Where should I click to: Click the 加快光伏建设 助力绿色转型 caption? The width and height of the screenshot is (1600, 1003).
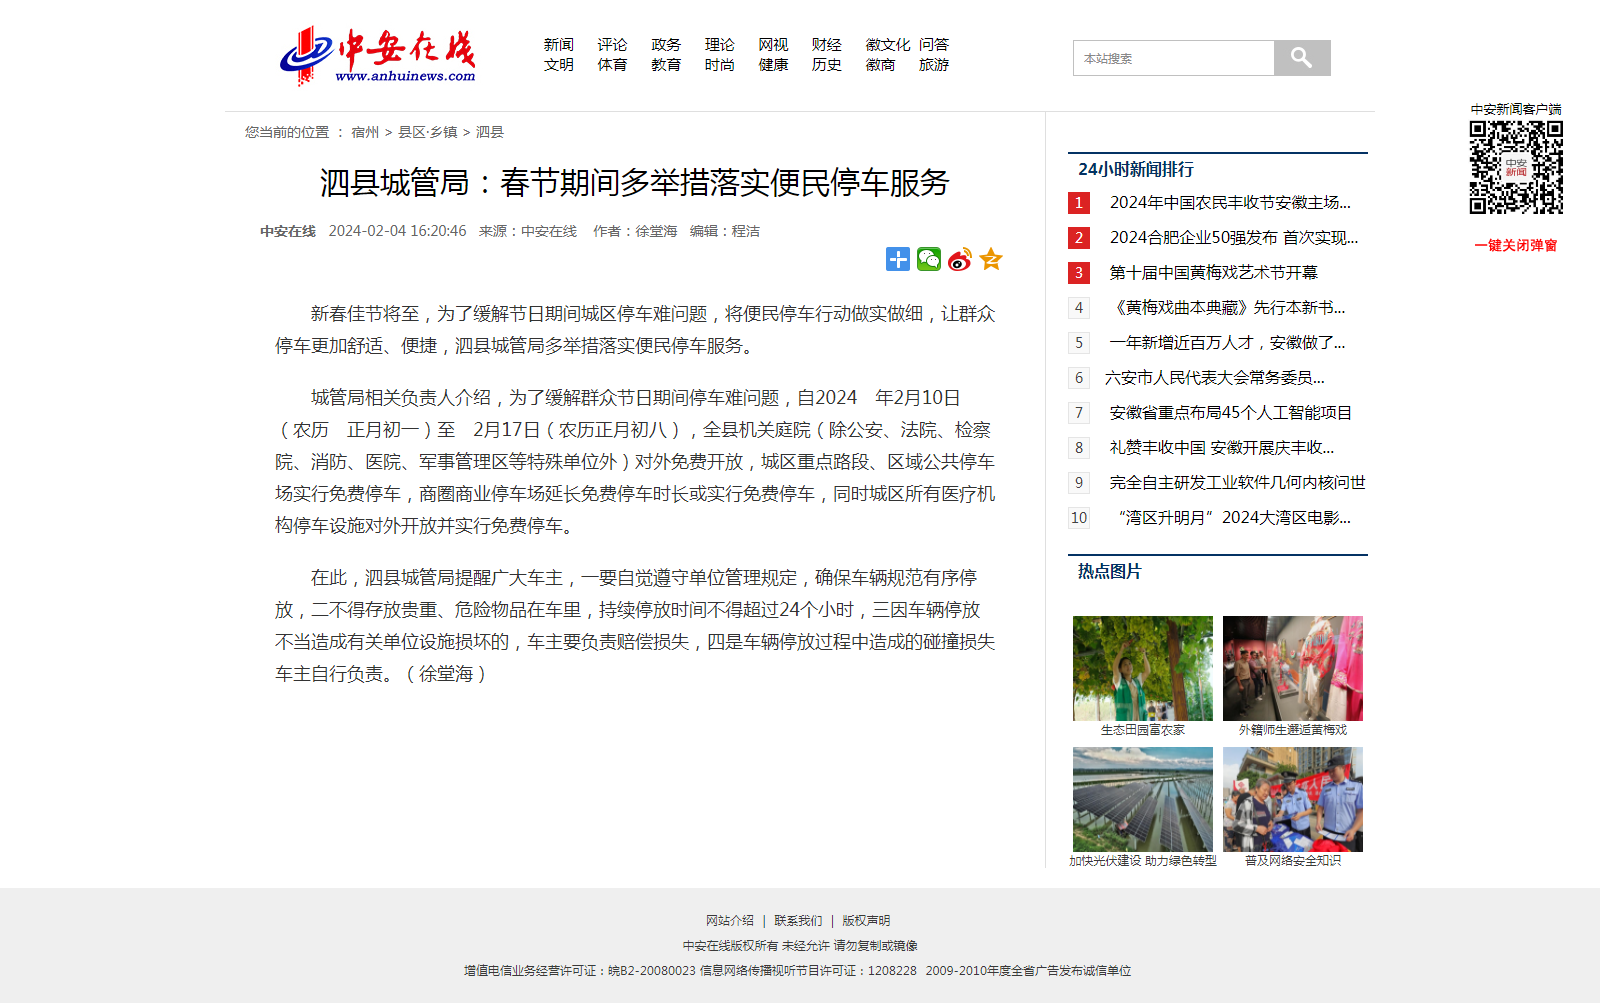pos(1143,860)
